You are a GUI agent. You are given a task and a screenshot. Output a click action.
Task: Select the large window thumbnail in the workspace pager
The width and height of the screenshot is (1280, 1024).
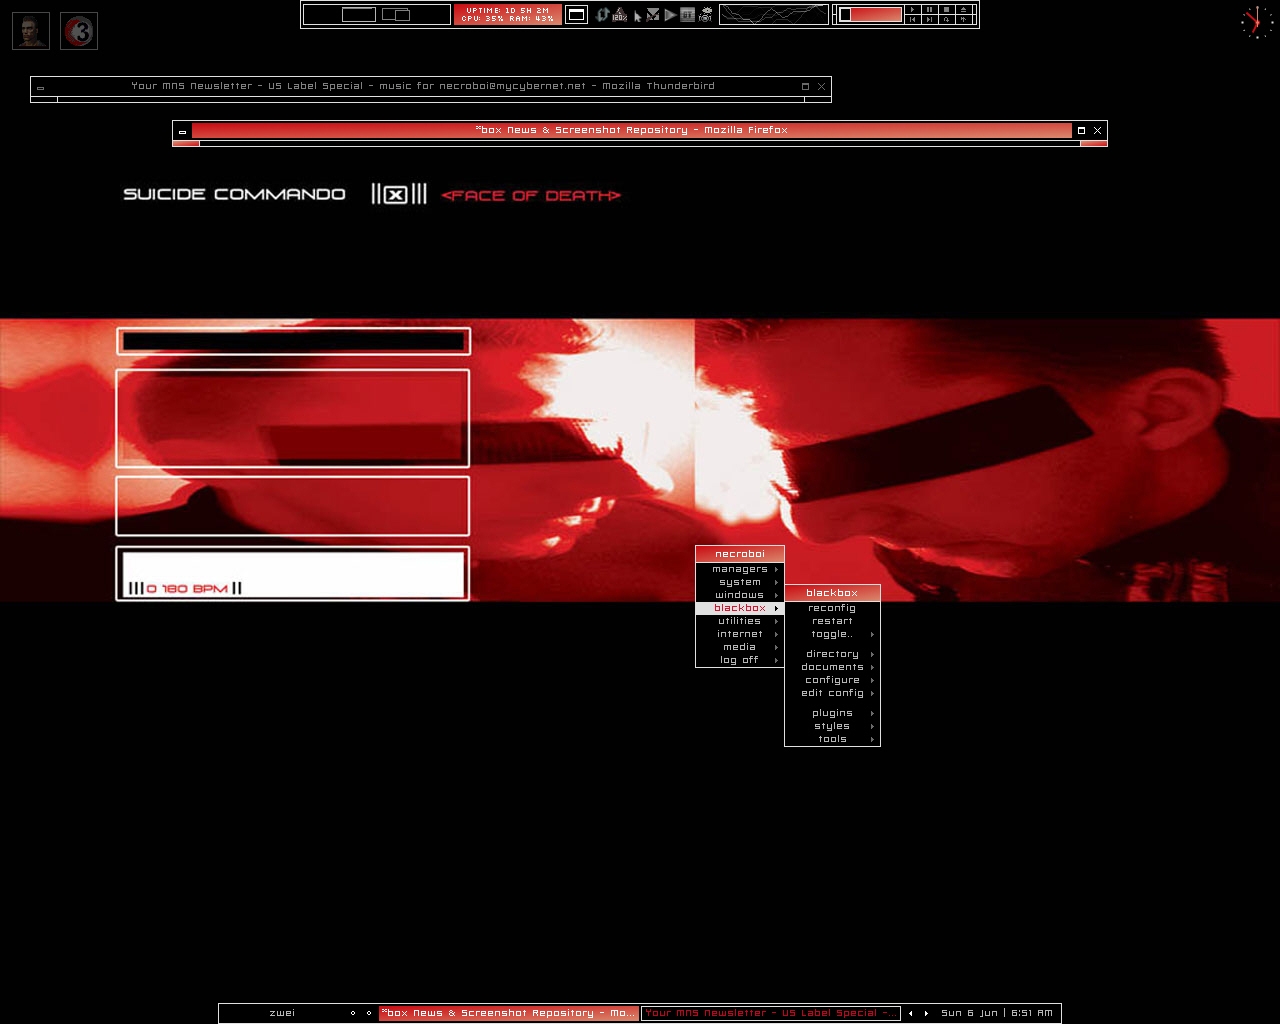click(359, 14)
